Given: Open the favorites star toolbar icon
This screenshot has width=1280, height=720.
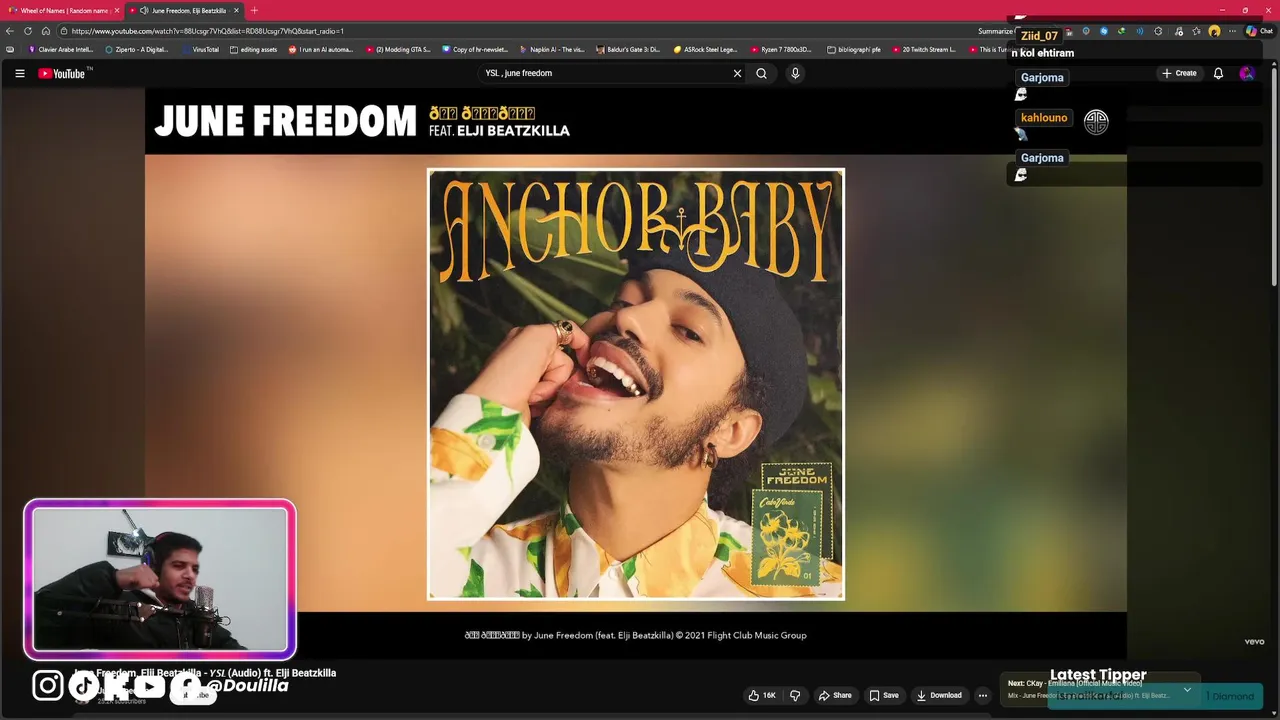Looking at the screenshot, I should tap(1196, 31).
